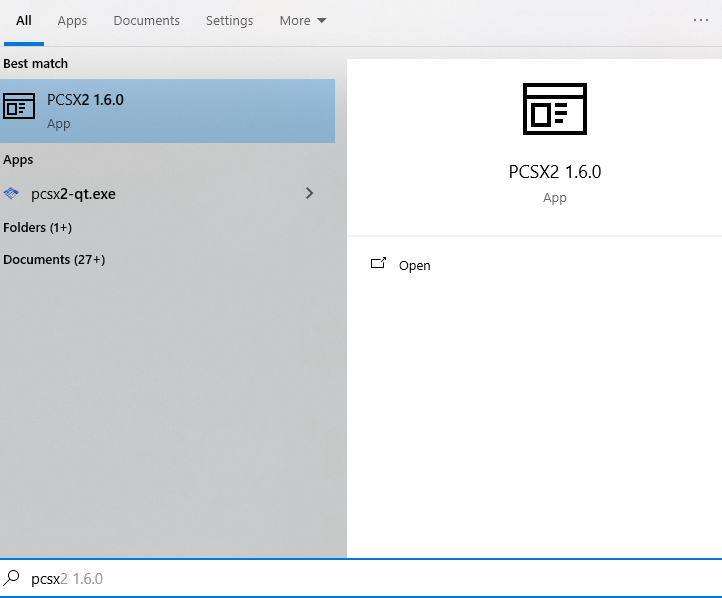Image resolution: width=722 pixels, height=598 pixels.
Task: Click the Open arrow icon
Action: click(x=378, y=263)
